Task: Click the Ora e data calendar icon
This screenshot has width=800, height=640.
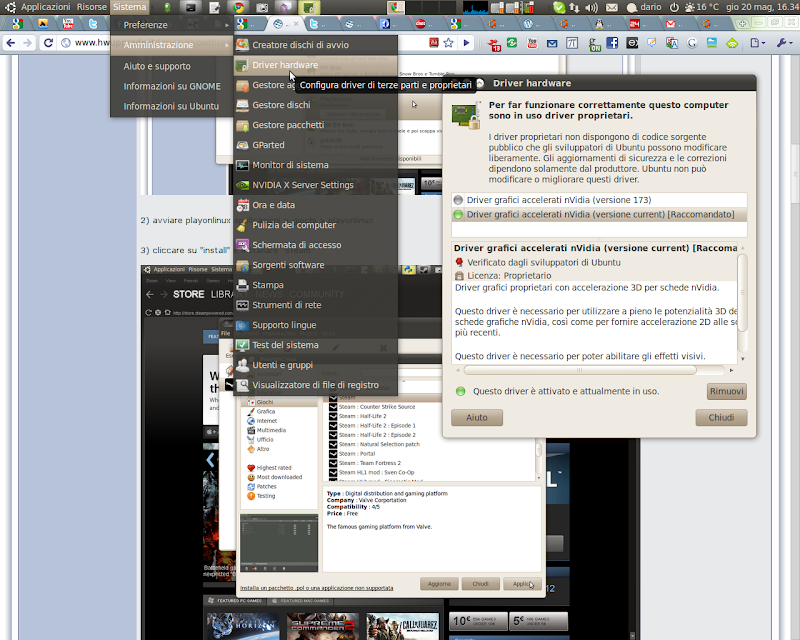Action: coord(243,205)
